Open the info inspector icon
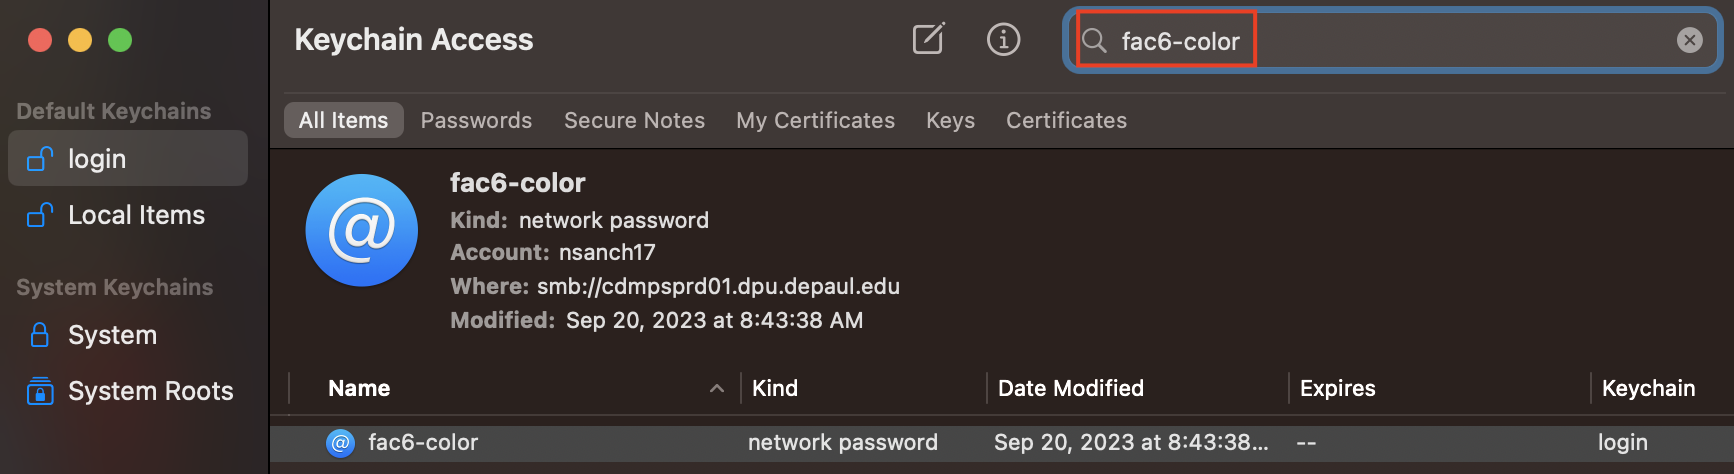This screenshot has height=474, width=1734. [1003, 39]
